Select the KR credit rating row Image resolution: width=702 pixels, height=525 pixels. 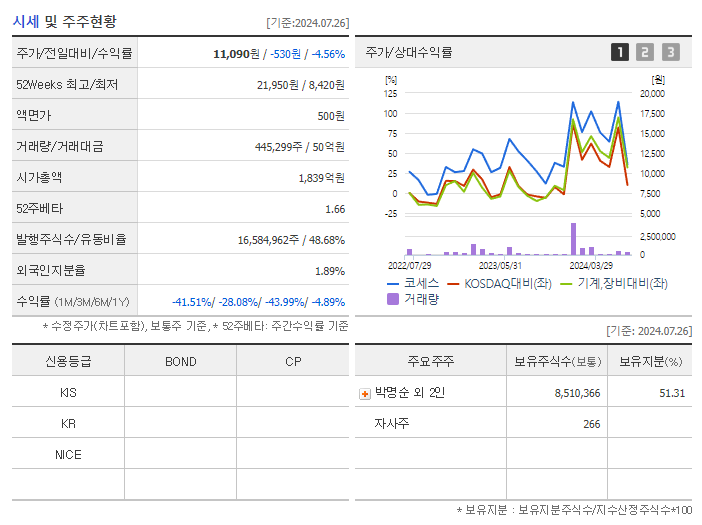180,423
